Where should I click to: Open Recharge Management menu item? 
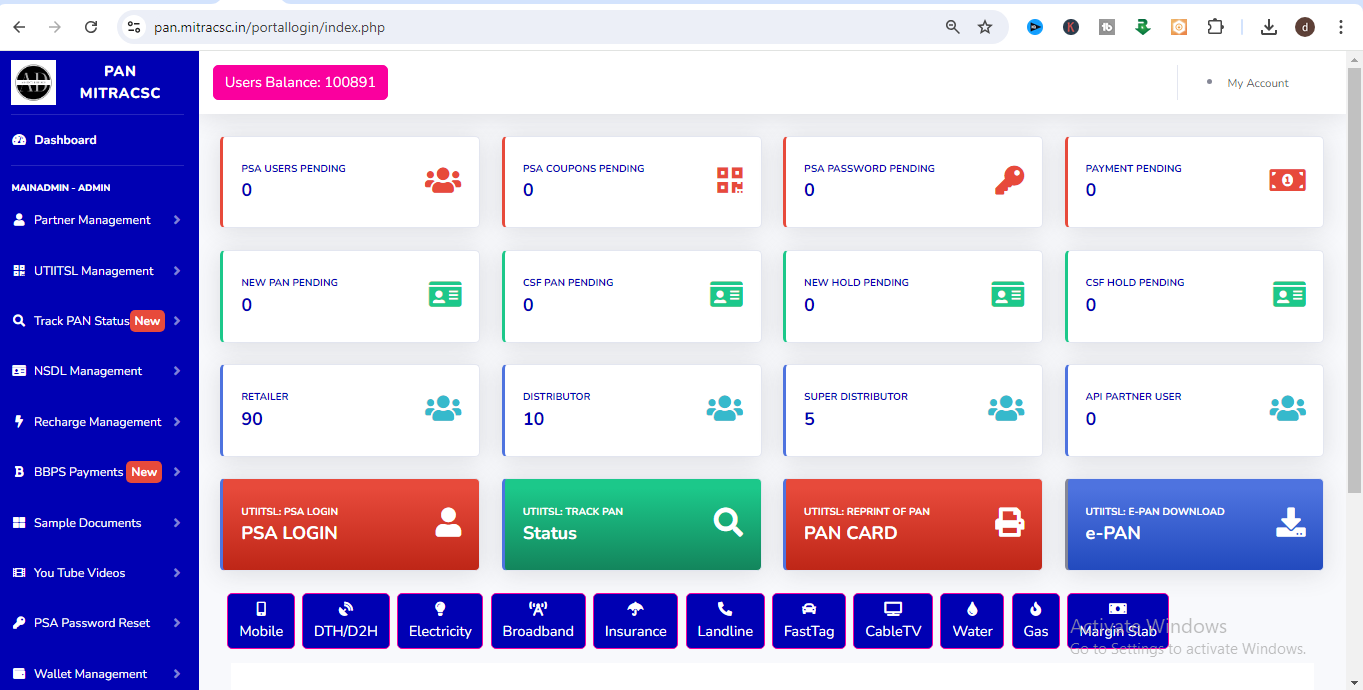(98, 422)
